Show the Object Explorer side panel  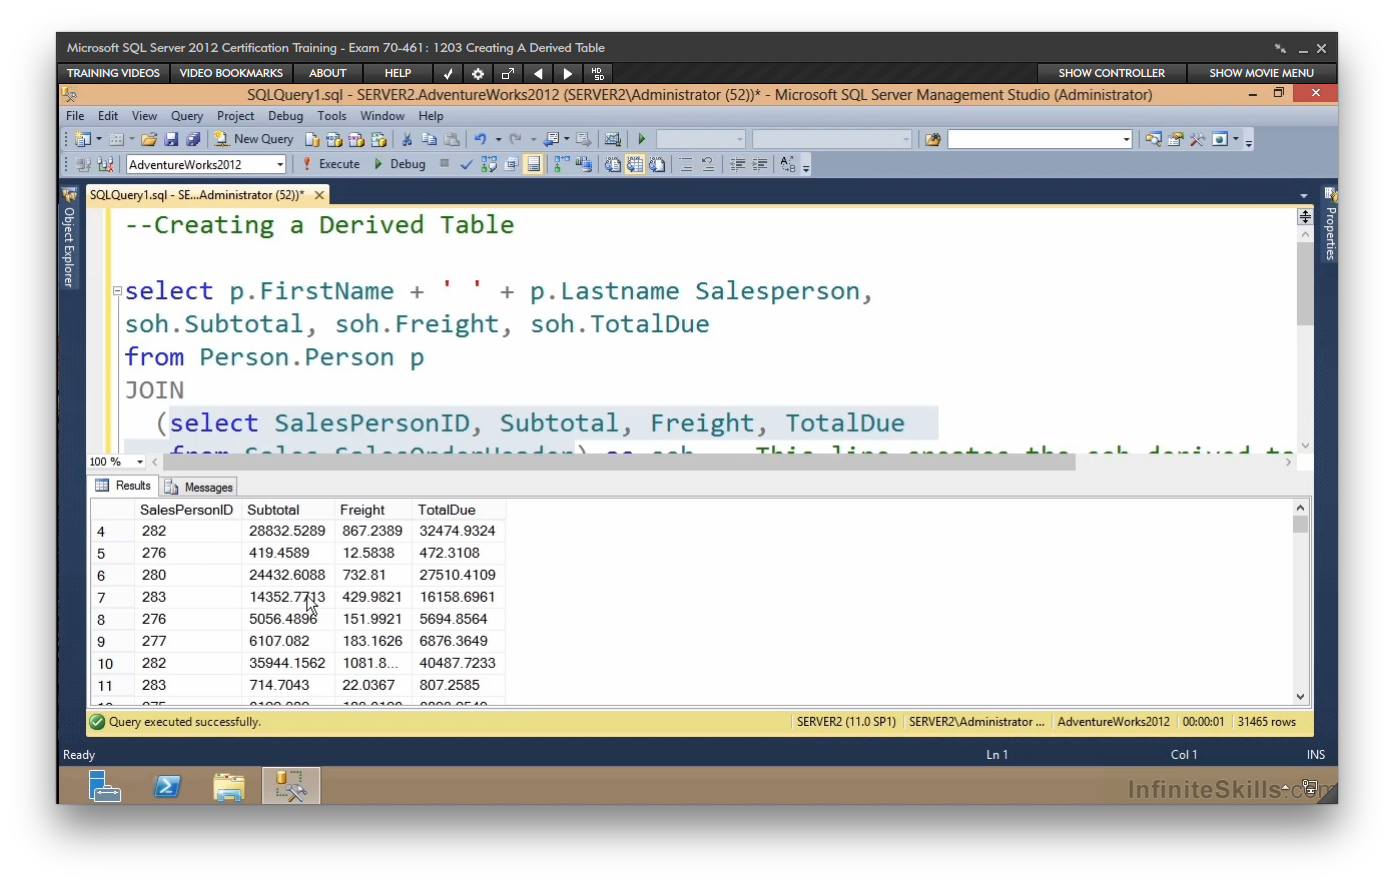point(69,238)
